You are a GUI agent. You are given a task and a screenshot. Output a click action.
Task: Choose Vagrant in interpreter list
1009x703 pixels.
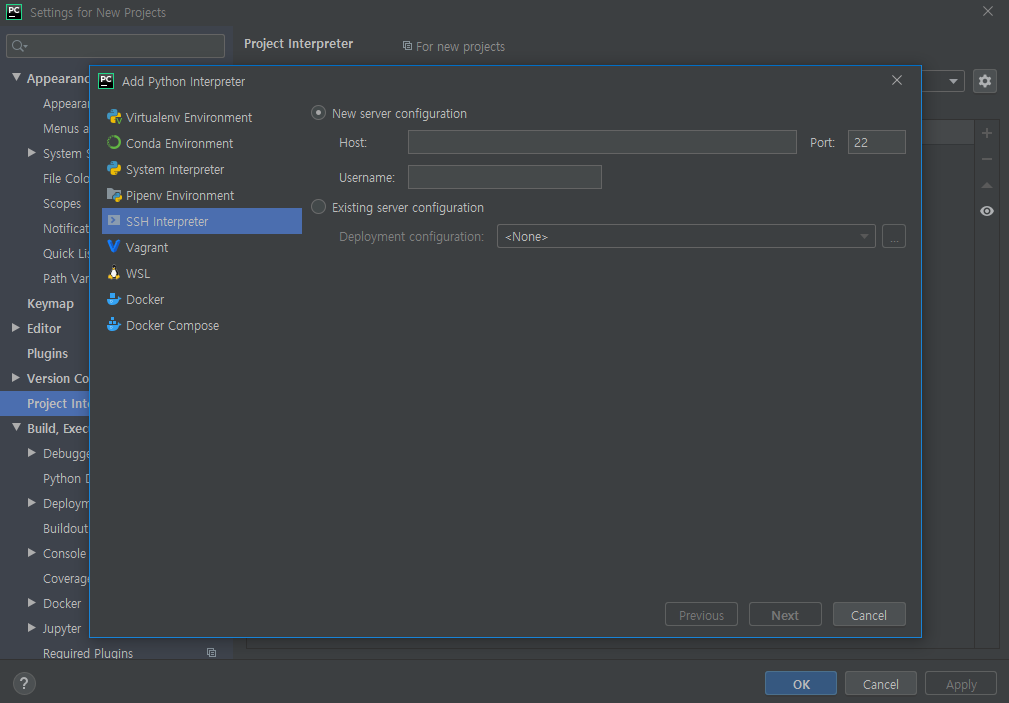[x=202, y=247]
